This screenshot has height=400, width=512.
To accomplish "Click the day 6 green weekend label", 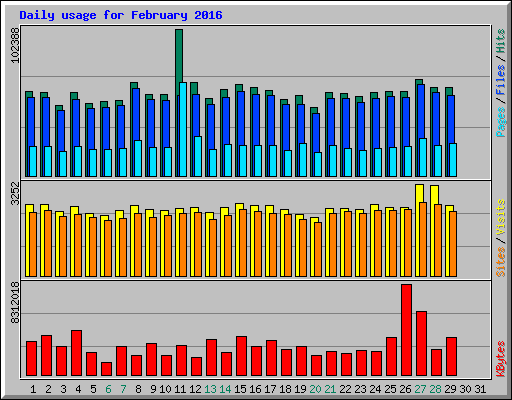I will coord(108,389).
